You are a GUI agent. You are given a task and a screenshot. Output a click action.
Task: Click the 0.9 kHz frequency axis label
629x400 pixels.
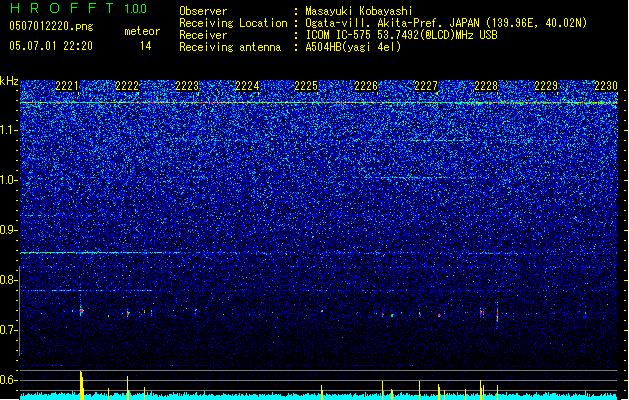coord(9,230)
